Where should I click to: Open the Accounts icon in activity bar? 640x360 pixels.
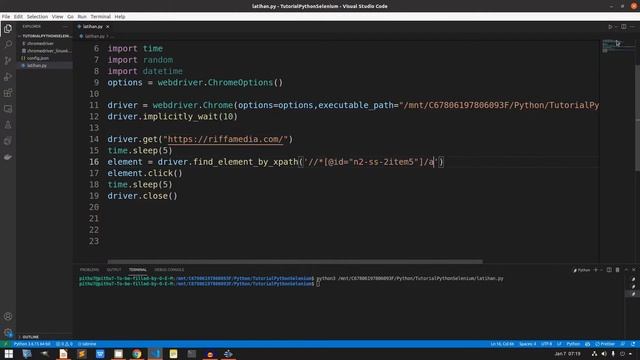tap(8, 316)
